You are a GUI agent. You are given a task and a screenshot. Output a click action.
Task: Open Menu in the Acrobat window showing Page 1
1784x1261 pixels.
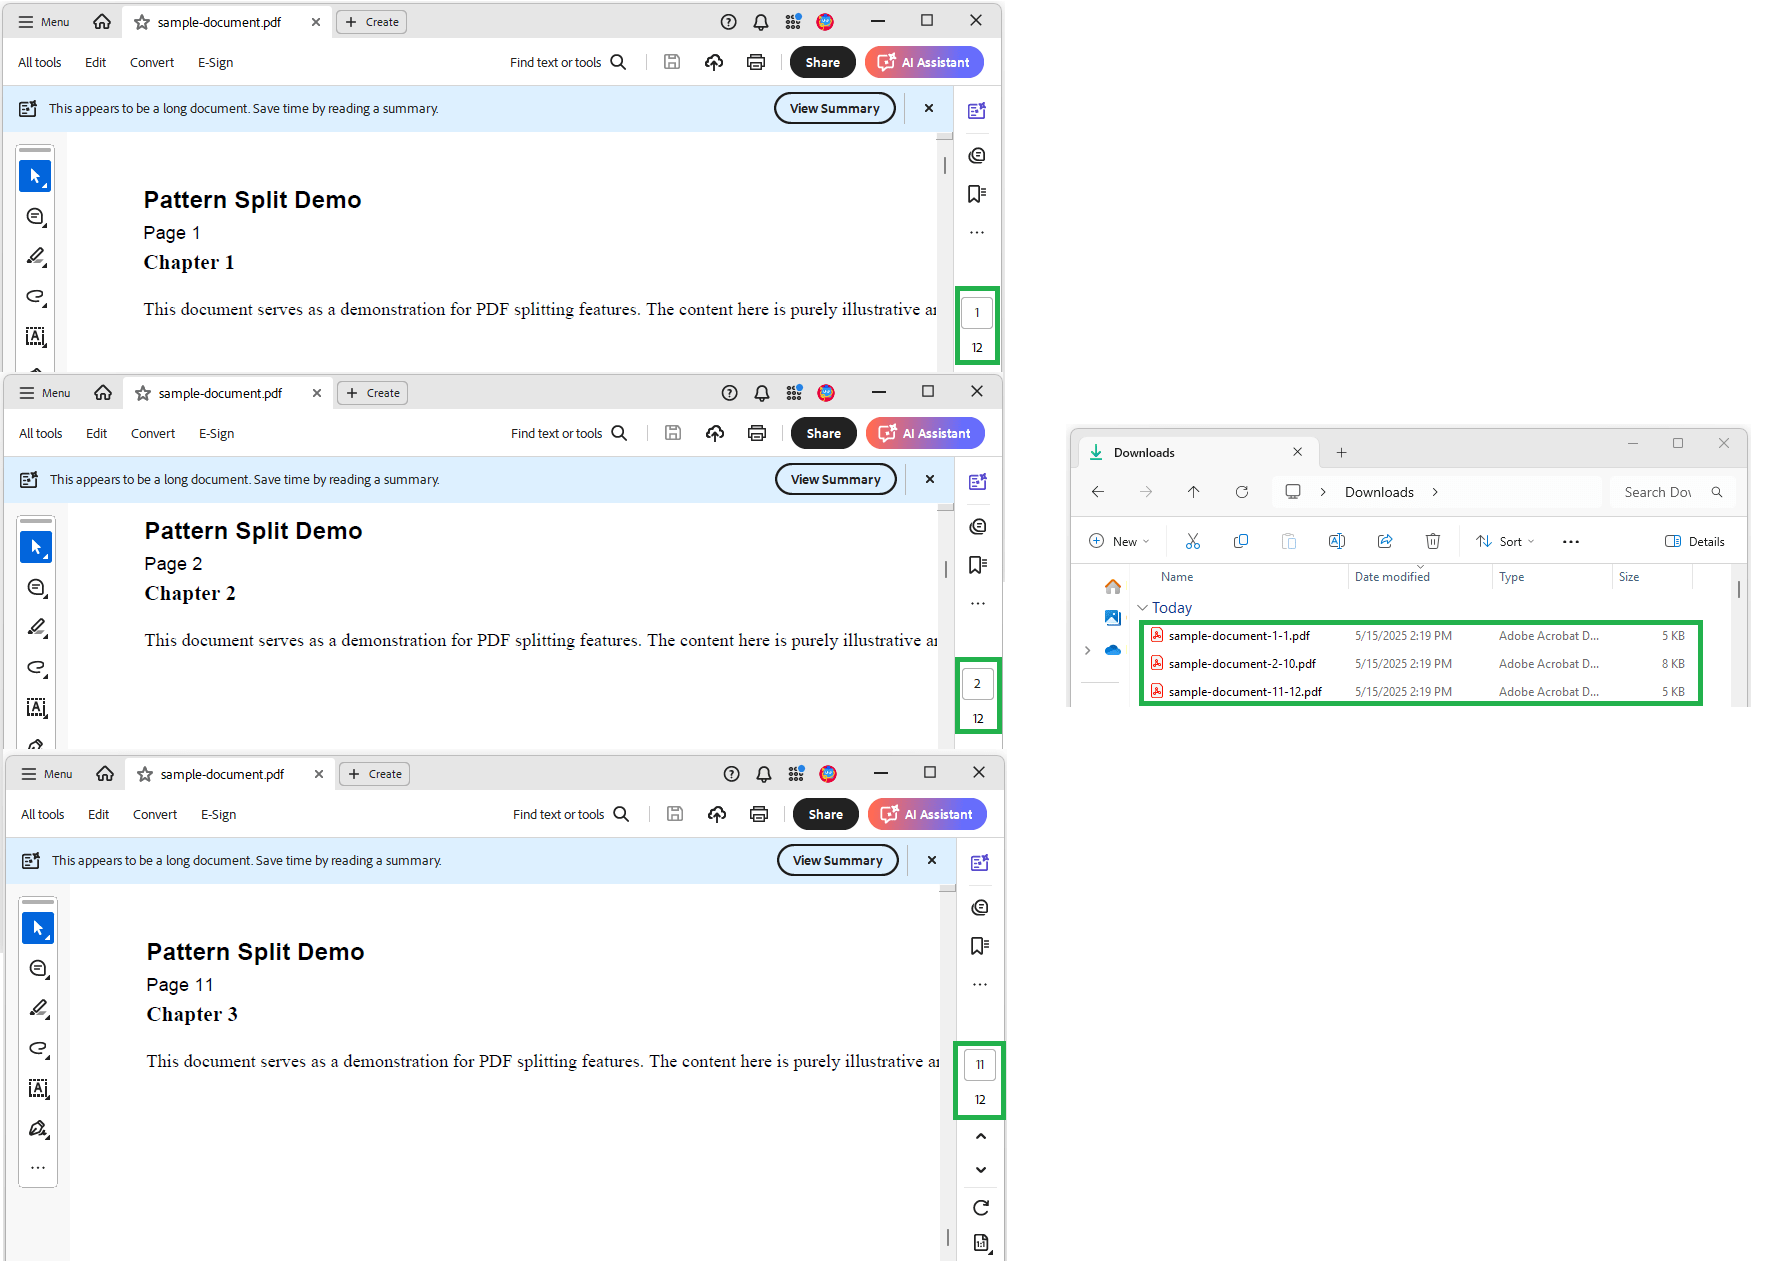click(44, 22)
